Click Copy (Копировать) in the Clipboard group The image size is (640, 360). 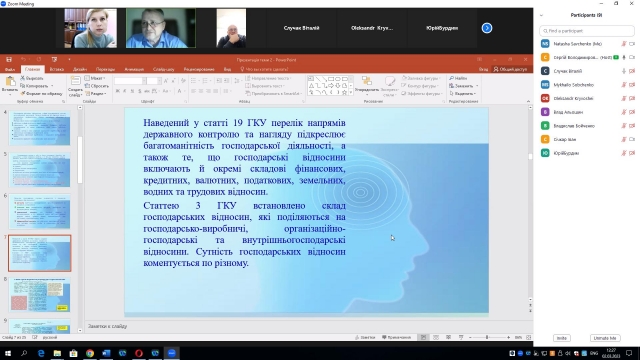[x=37, y=86]
